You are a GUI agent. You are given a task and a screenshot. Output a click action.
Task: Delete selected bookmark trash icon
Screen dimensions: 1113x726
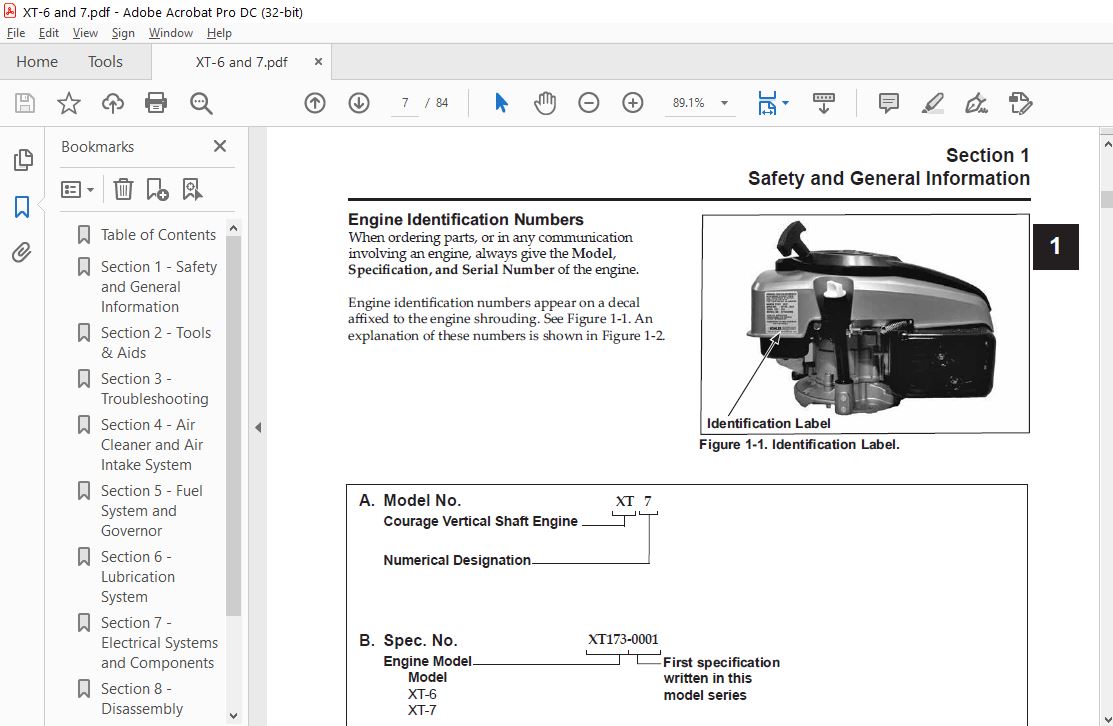123,189
